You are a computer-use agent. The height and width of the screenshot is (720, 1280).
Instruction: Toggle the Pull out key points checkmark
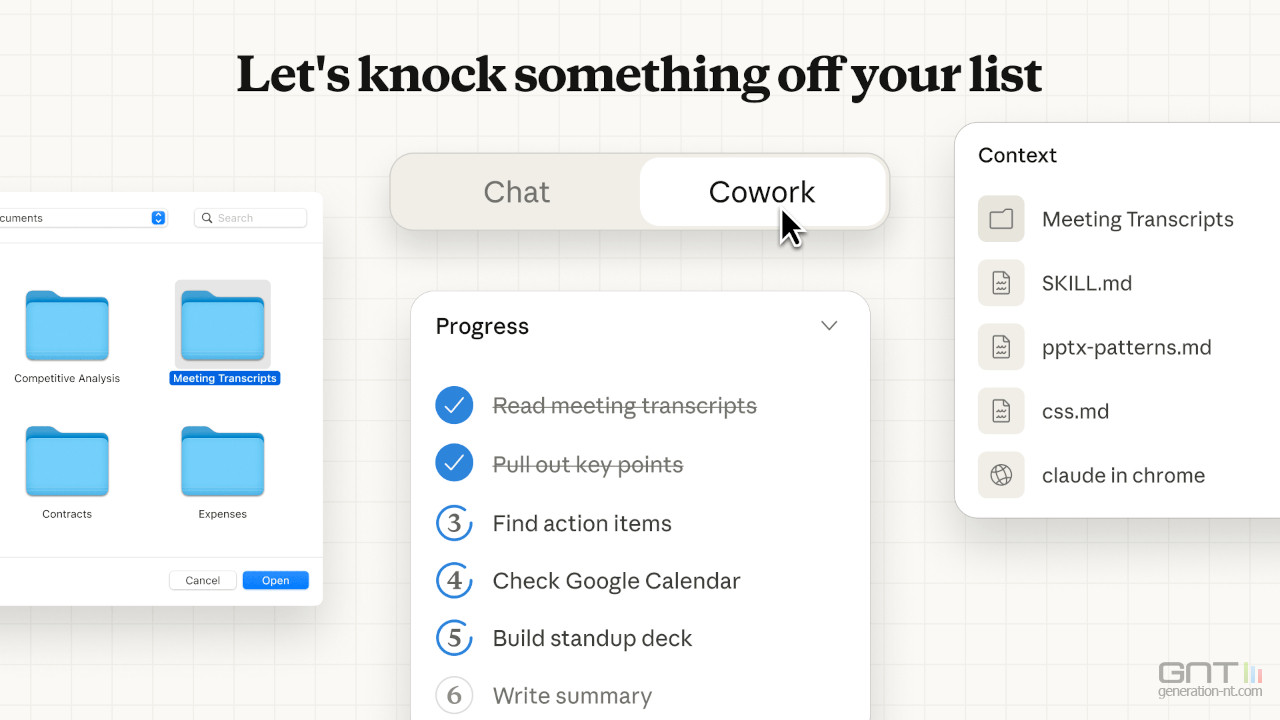(455, 463)
